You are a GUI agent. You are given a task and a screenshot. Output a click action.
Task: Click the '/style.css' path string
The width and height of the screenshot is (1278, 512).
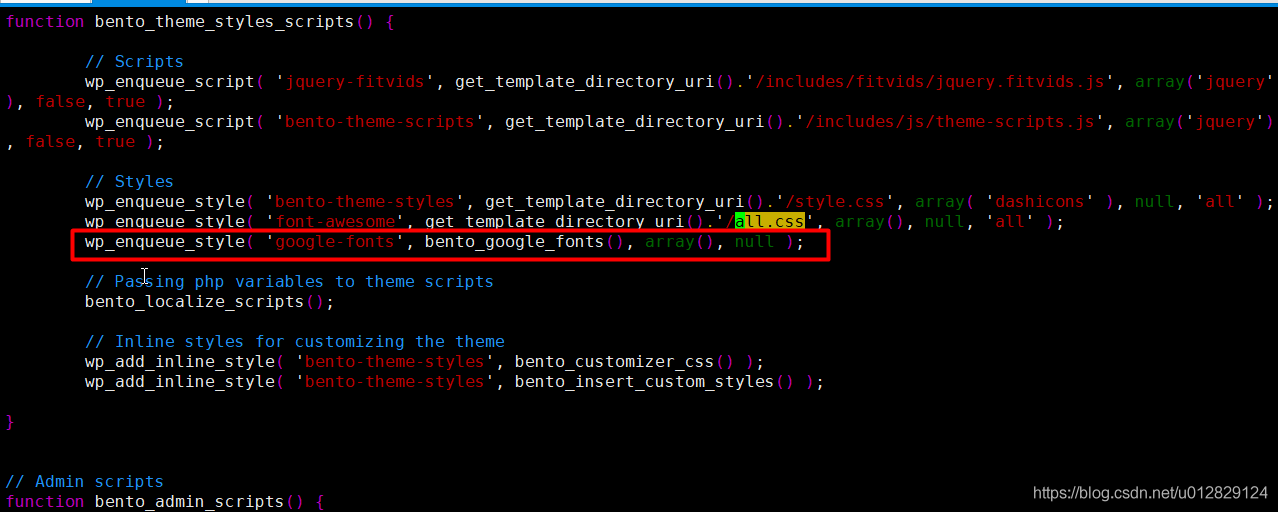[849, 202]
